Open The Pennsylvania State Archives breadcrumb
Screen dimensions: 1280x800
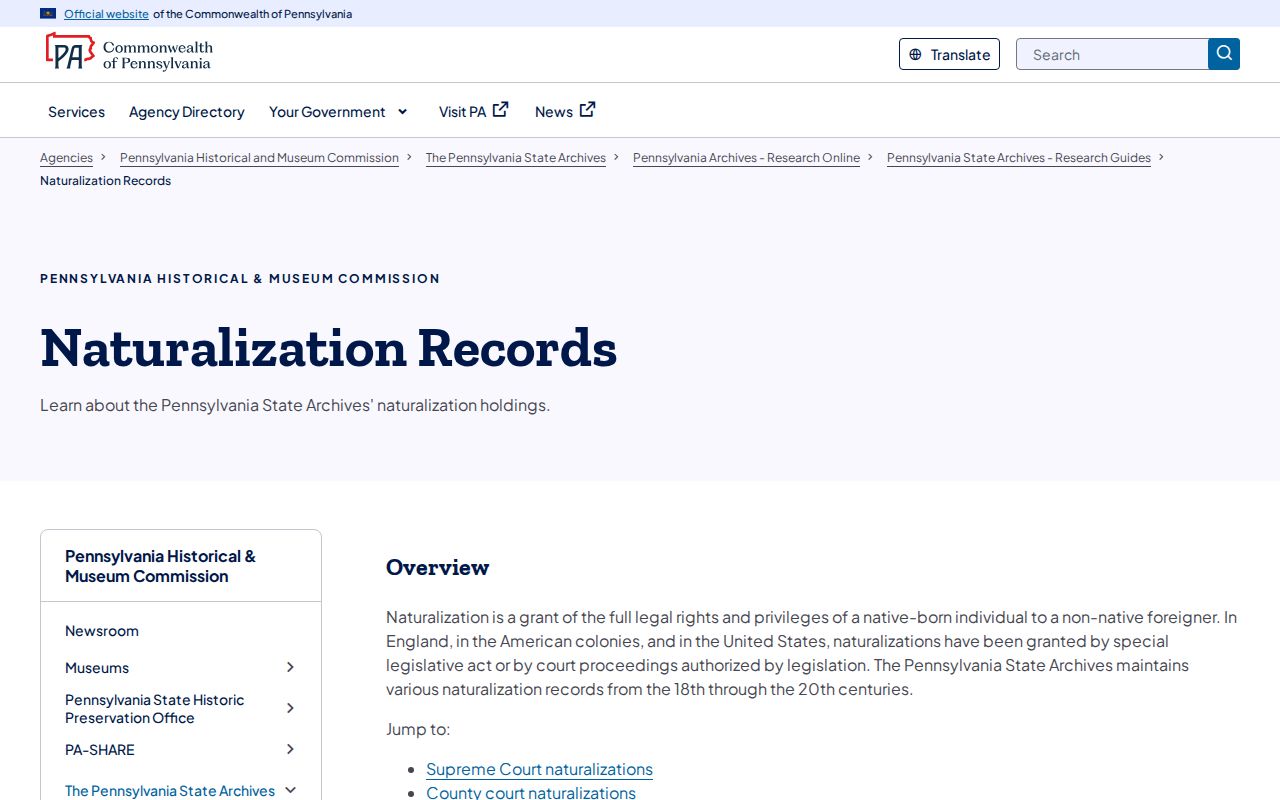point(516,158)
